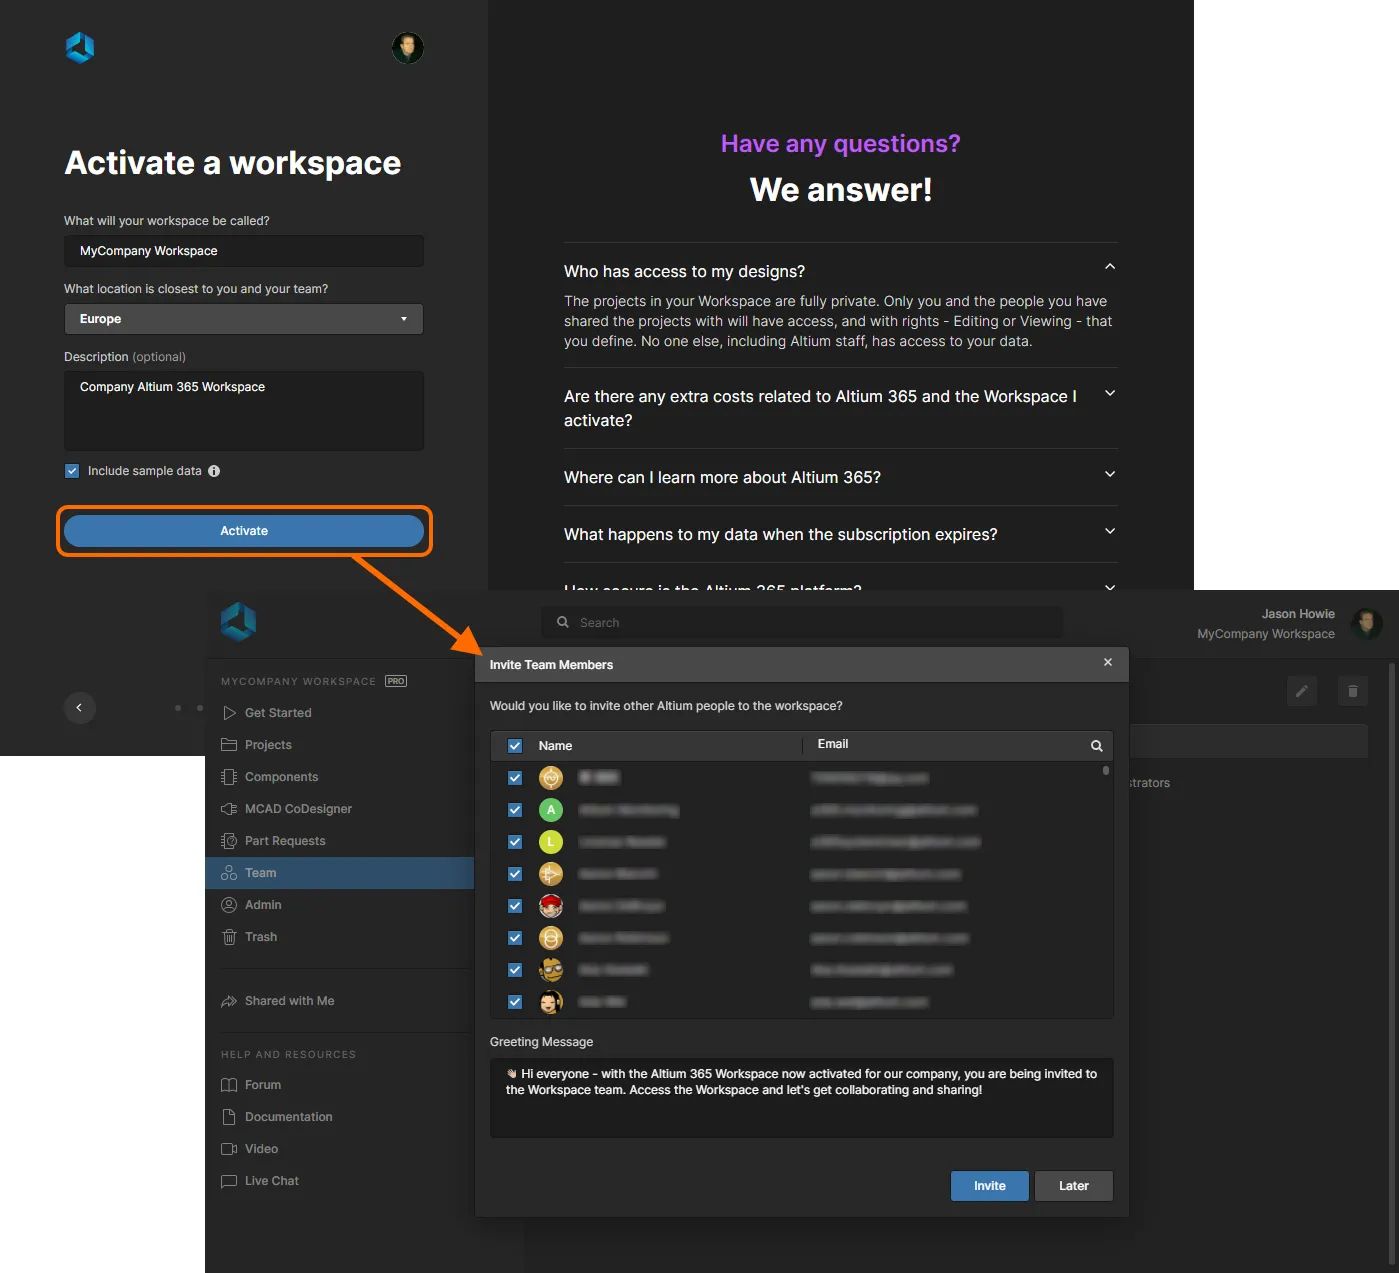Click the trash delete icon in toolbar
Image resolution: width=1399 pixels, height=1273 pixels.
[1353, 691]
